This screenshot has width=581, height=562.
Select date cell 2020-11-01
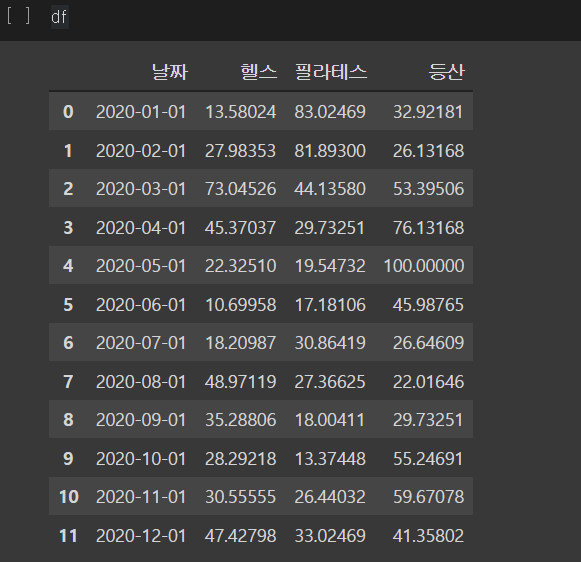point(141,497)
